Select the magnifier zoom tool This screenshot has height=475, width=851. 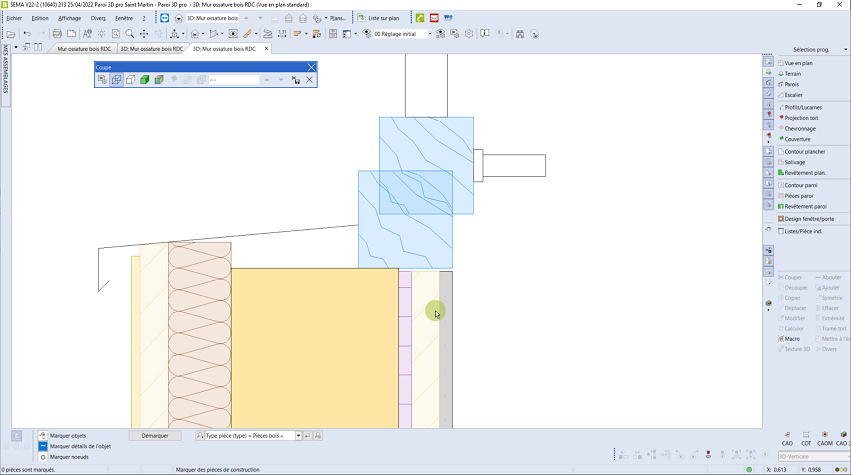click(x=130, y=34)
